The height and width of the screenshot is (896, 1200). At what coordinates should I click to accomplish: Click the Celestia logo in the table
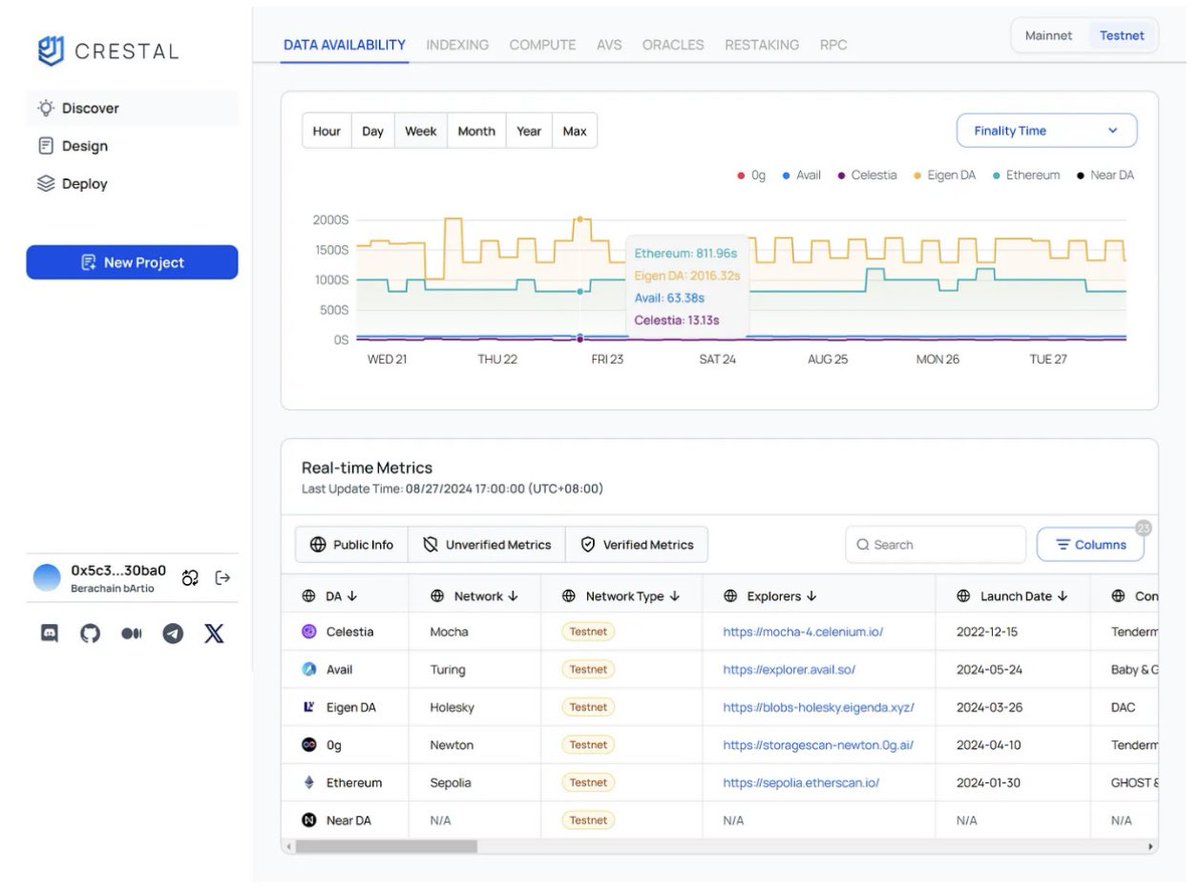pos(309,632)
